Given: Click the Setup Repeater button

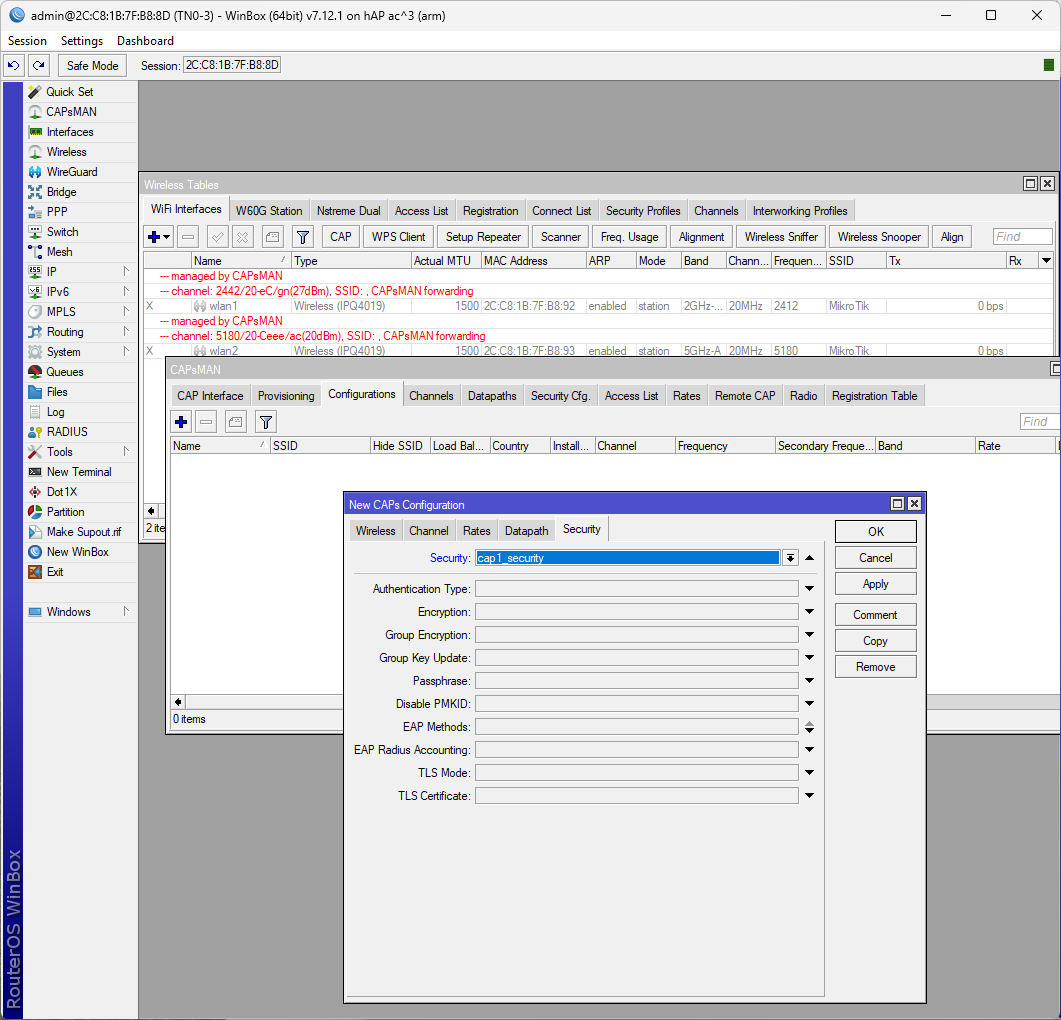Looking at the screenshot, I should click(482, 236).
